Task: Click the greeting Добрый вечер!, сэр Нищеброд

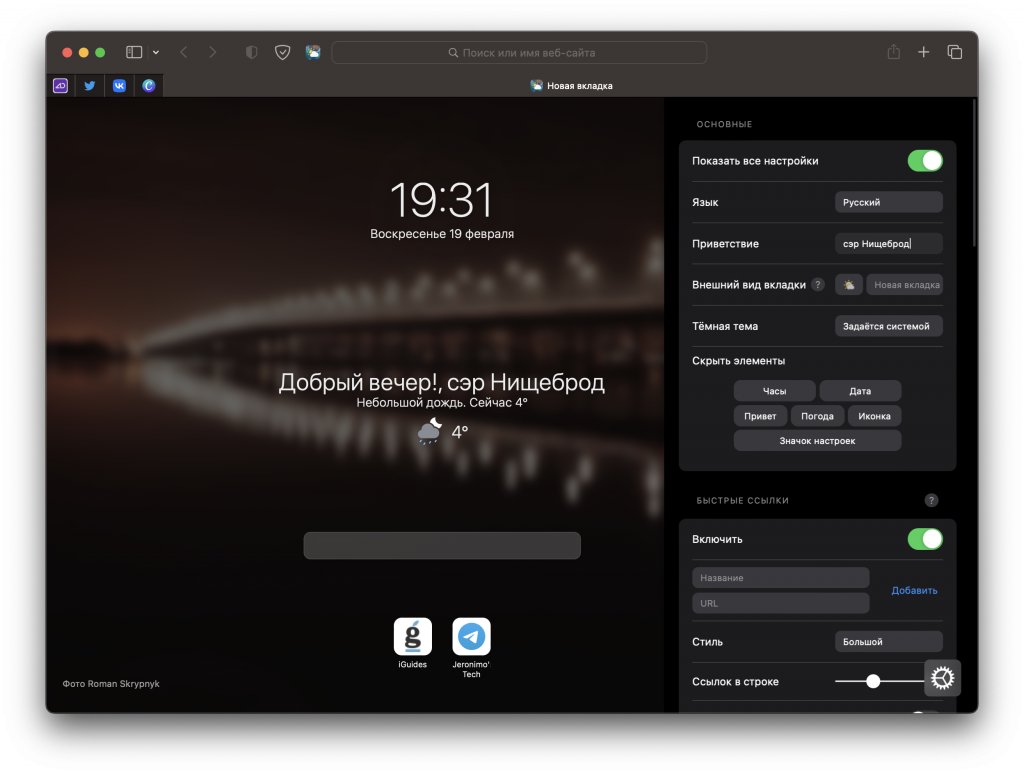Action: point(442,382)
